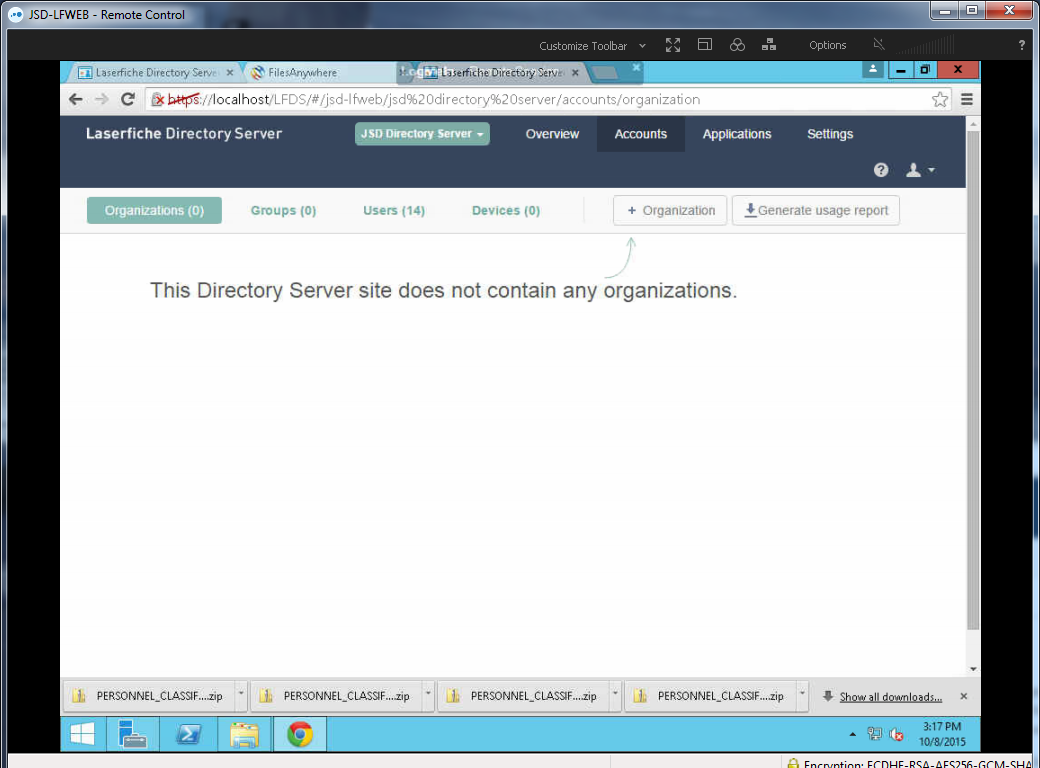
Task: Open the second PERSONNEL_CLASSIF zip download
Action: tap(337, 696)
